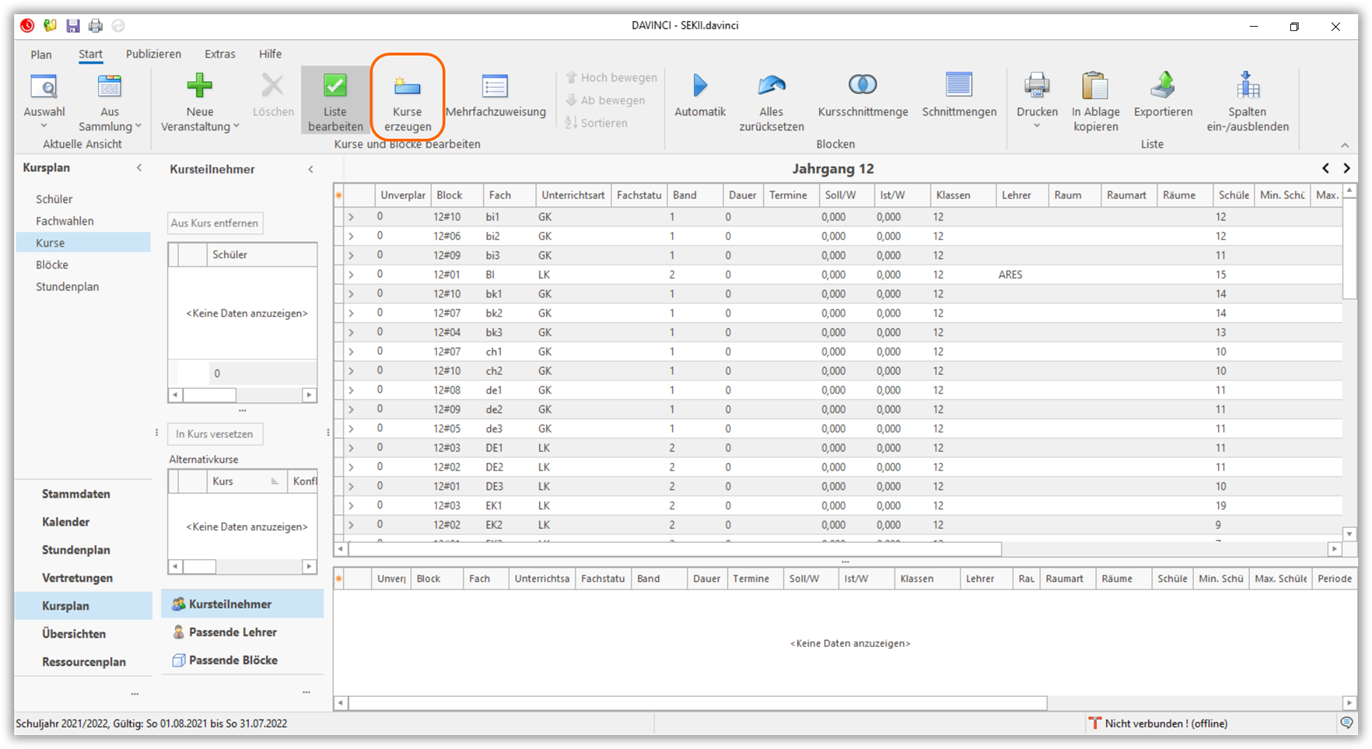Image resolution: width=1372 pixels, height=749 pixels.
Task: Expand the bi1 course row
Action: (x=351, y=217)
